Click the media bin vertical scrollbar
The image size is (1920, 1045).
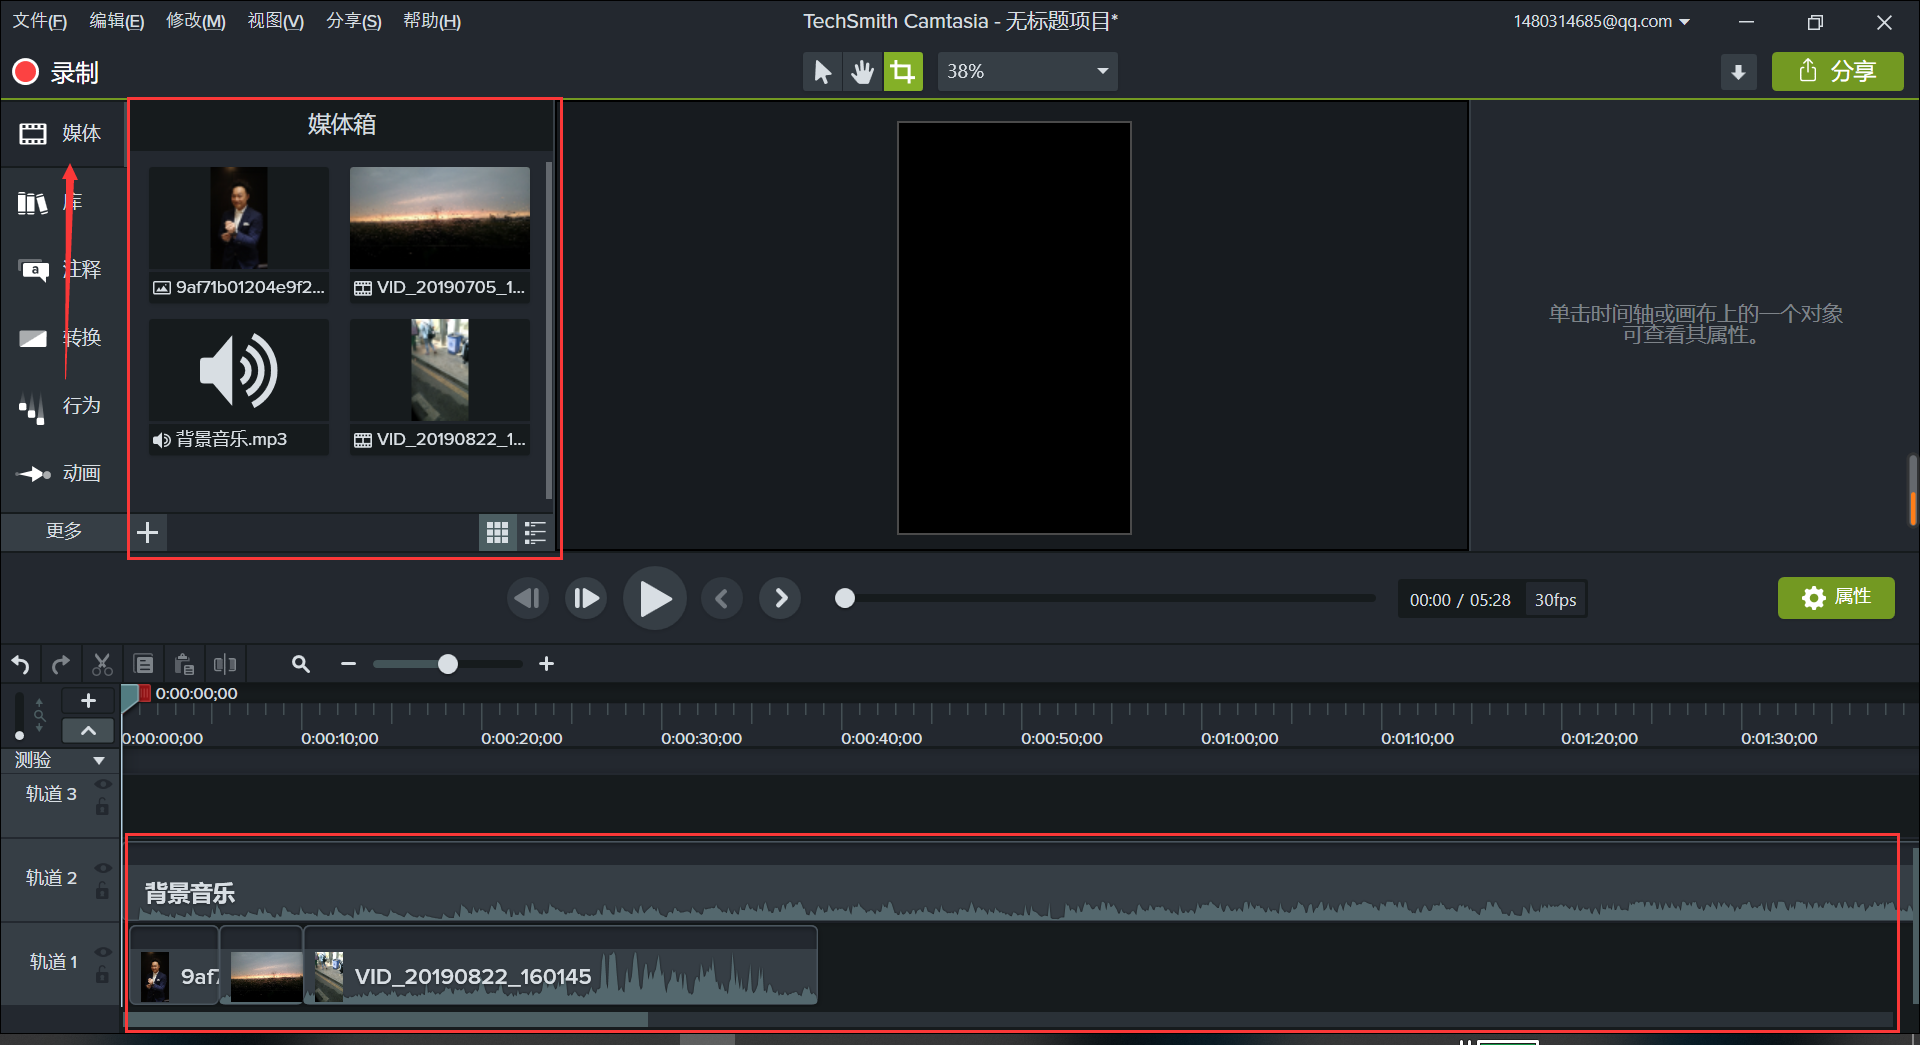click(549, 330)
